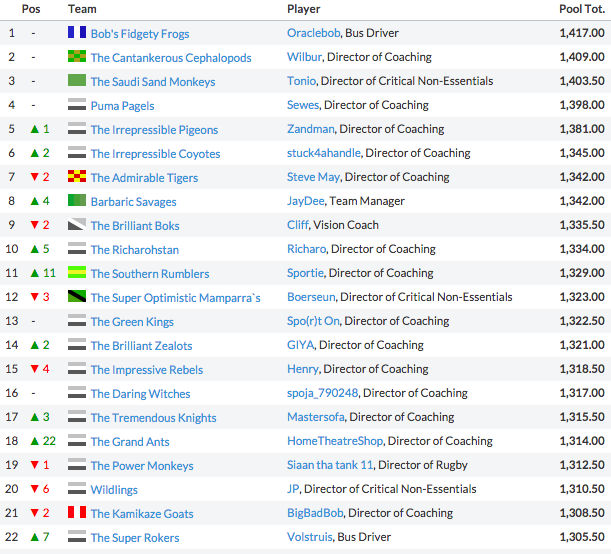The width and height of the screenshot is (611, 554).
Task: View player profile Siaan tha tank 11
Action: (330, 465)
